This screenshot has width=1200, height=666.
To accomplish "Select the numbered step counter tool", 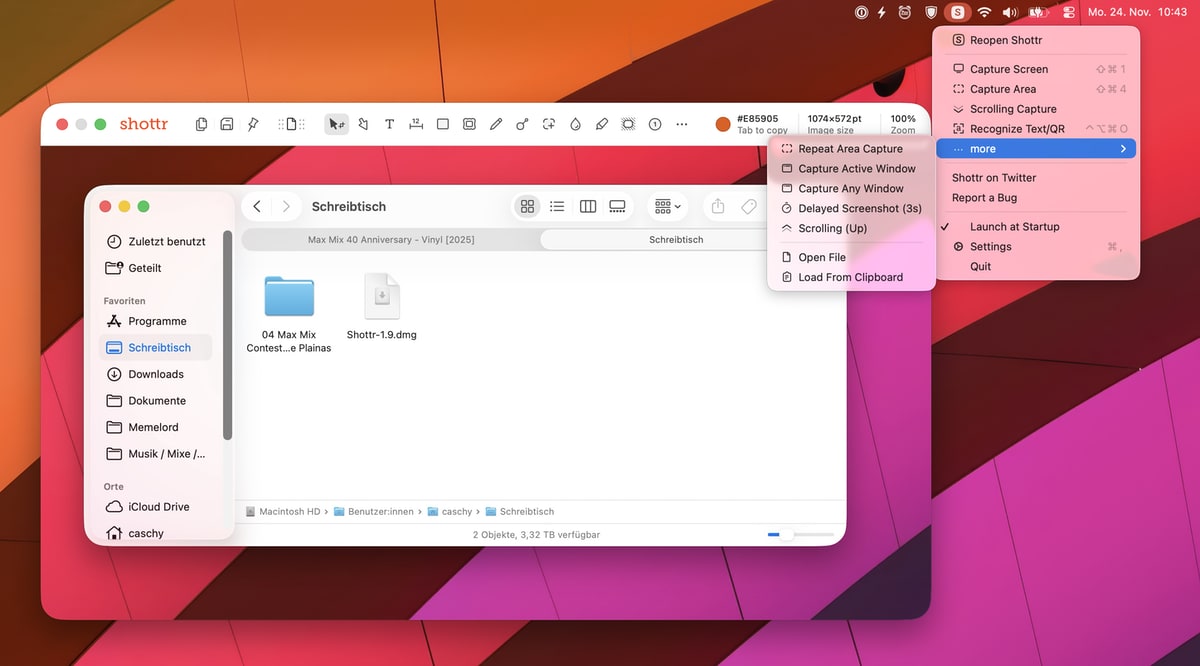I will pos(655,124).
